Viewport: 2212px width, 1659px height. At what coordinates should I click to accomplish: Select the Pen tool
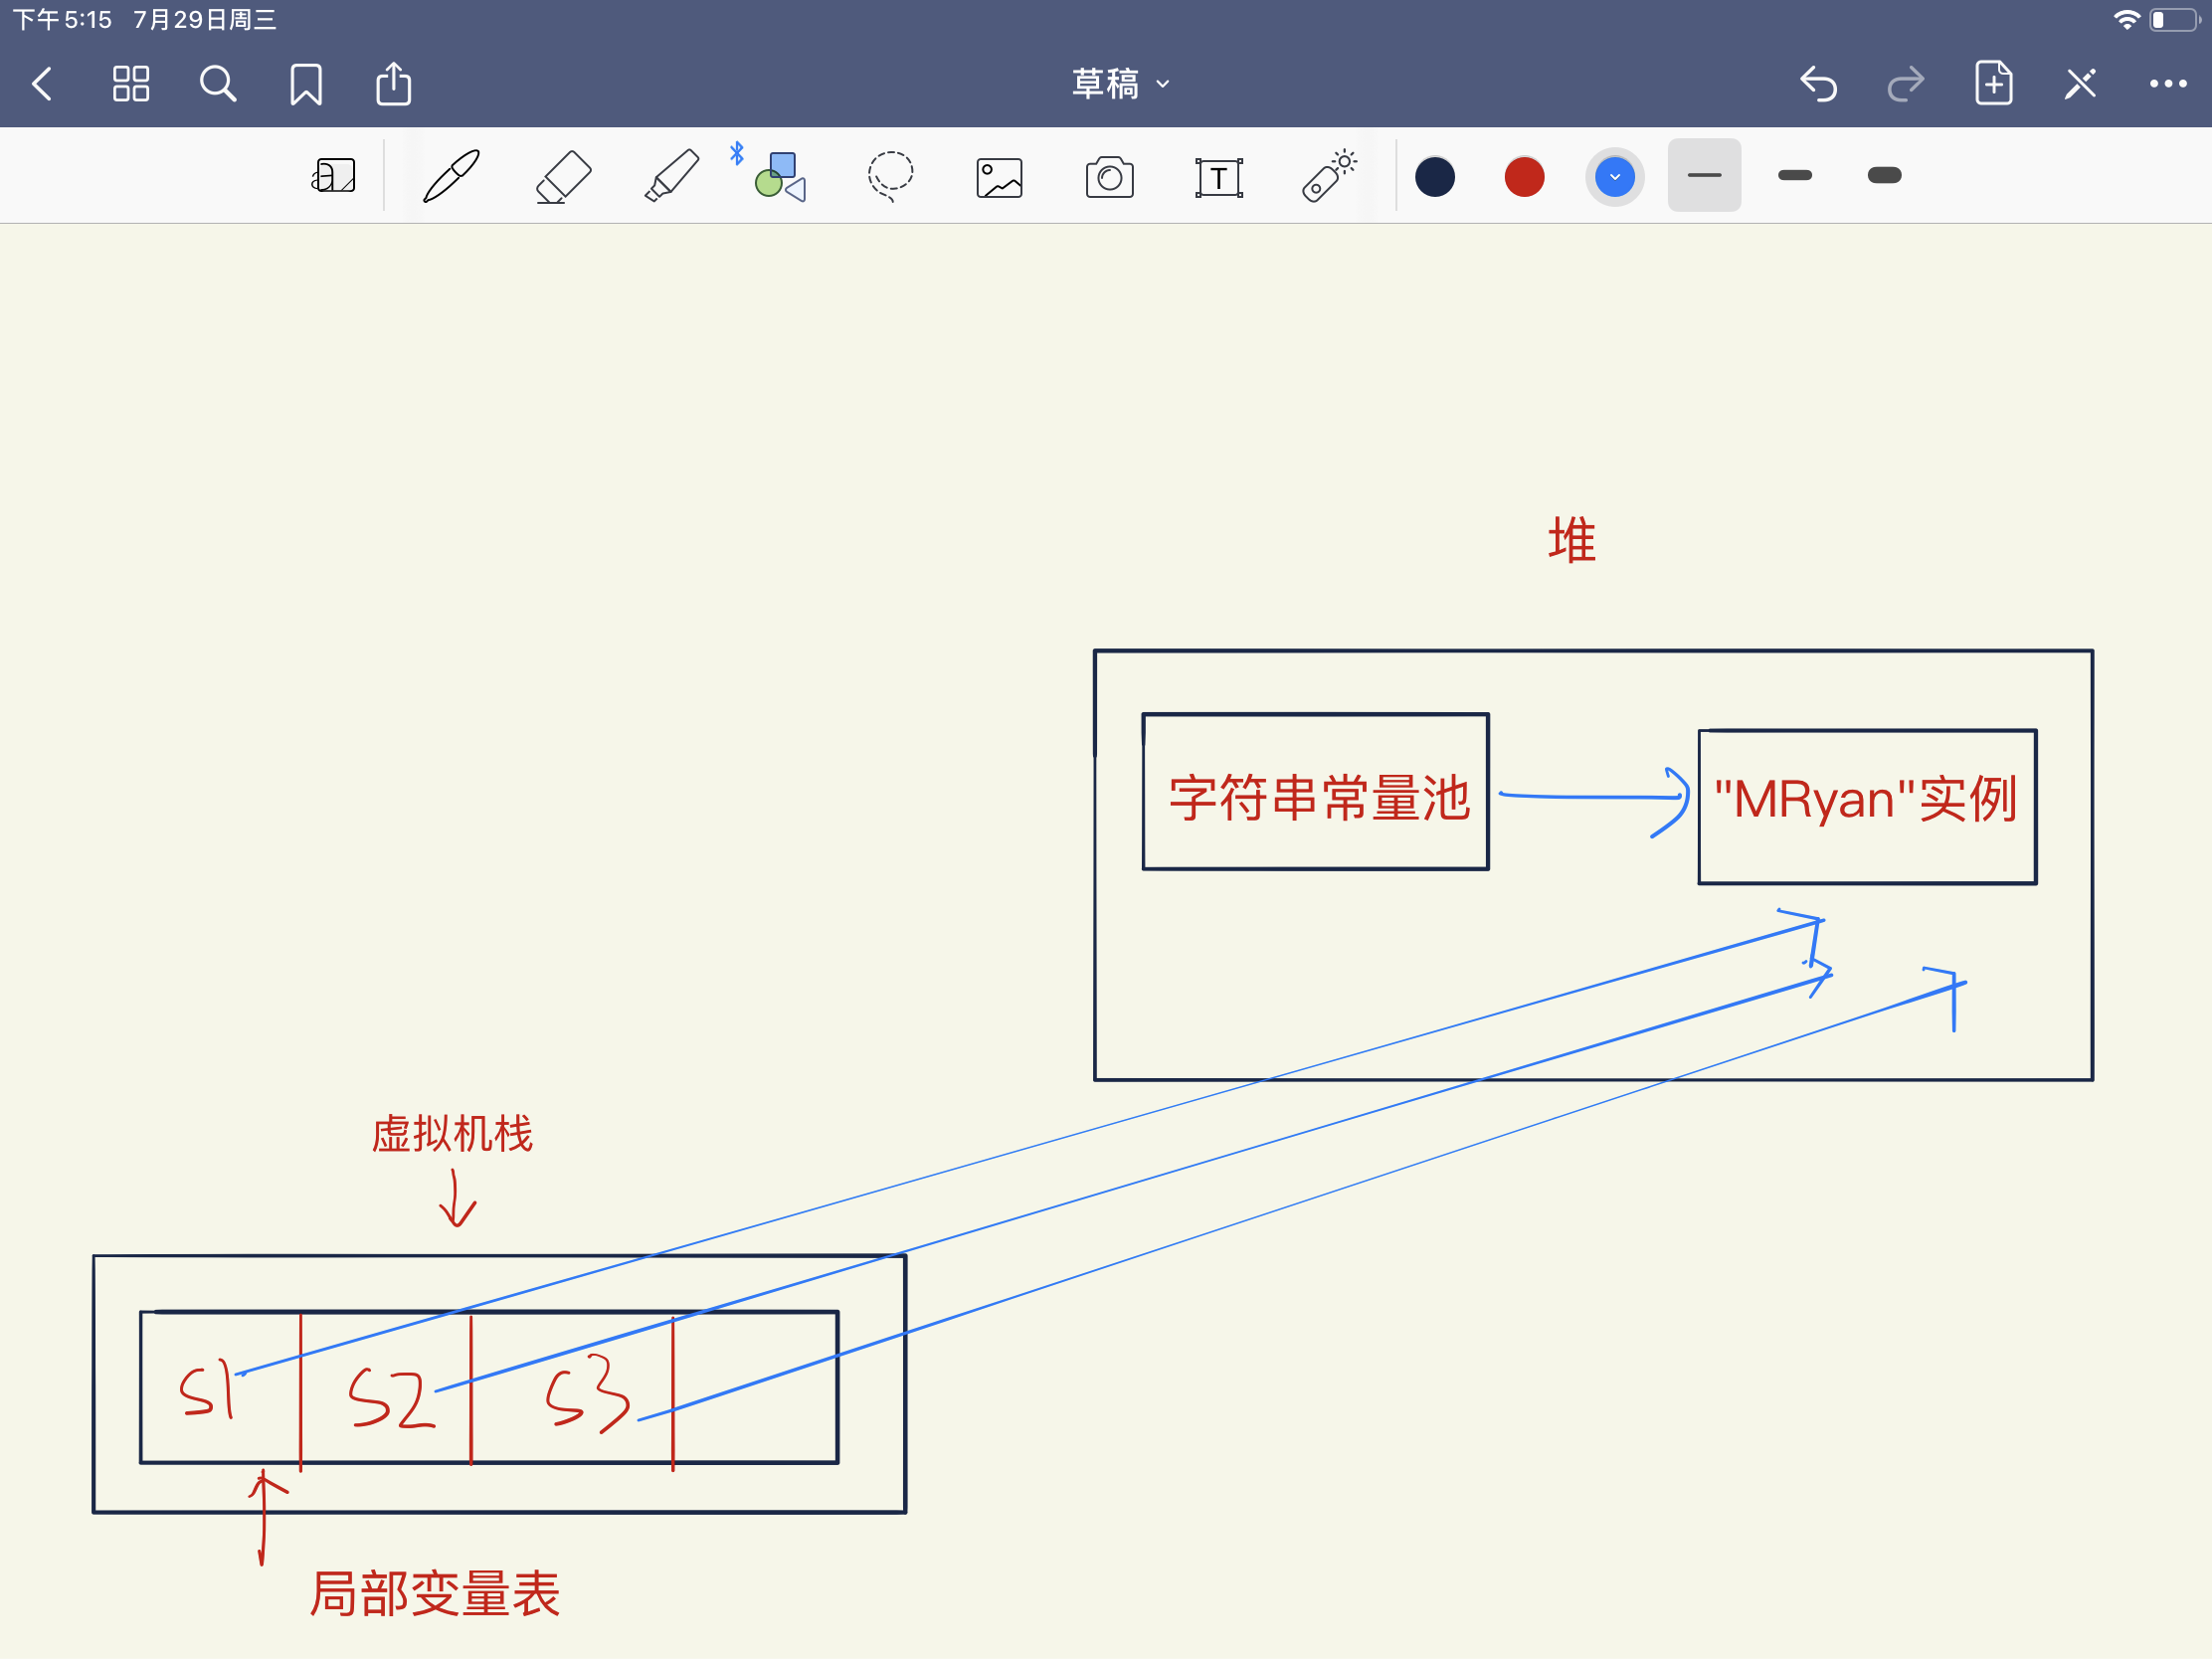[x=450, y=175]
